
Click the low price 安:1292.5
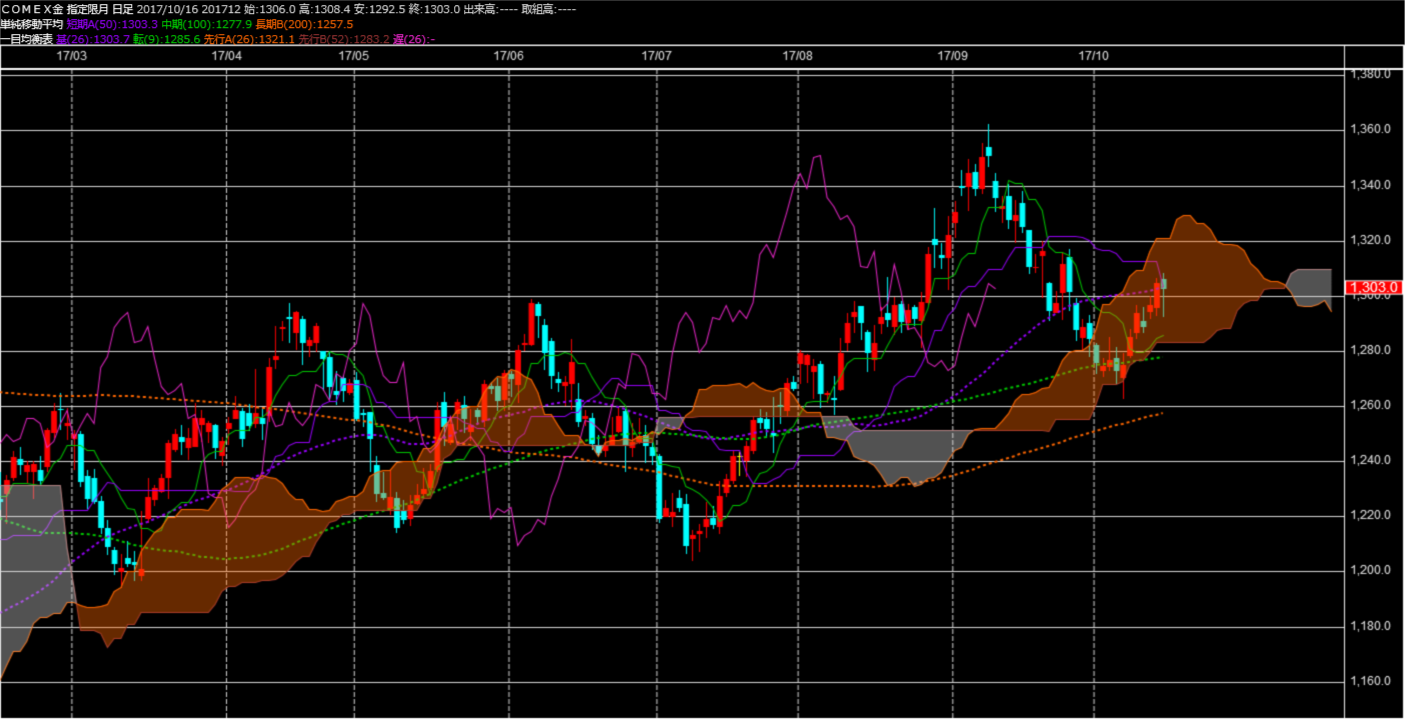(379, 8)
